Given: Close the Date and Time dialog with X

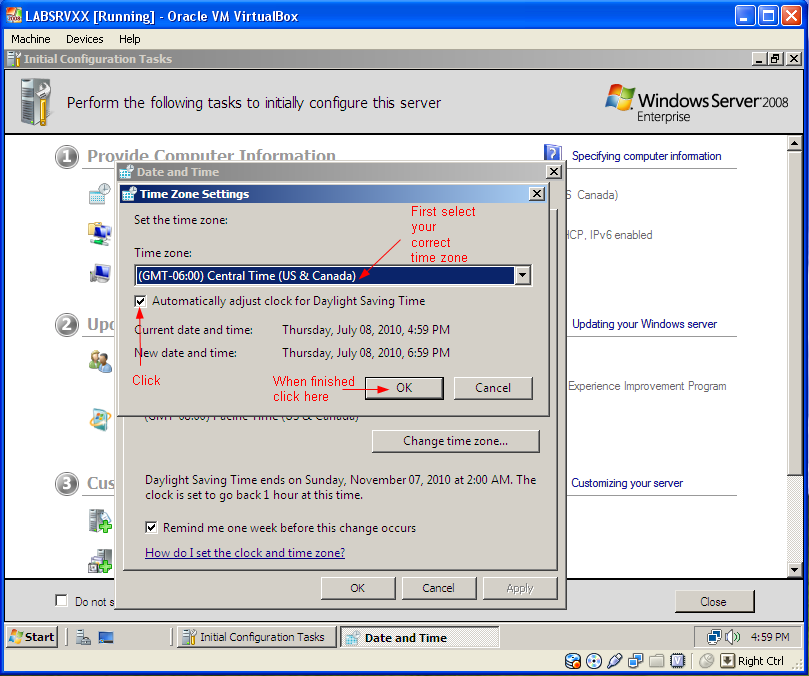Looking at the screenshot, I should pos(554,171).
